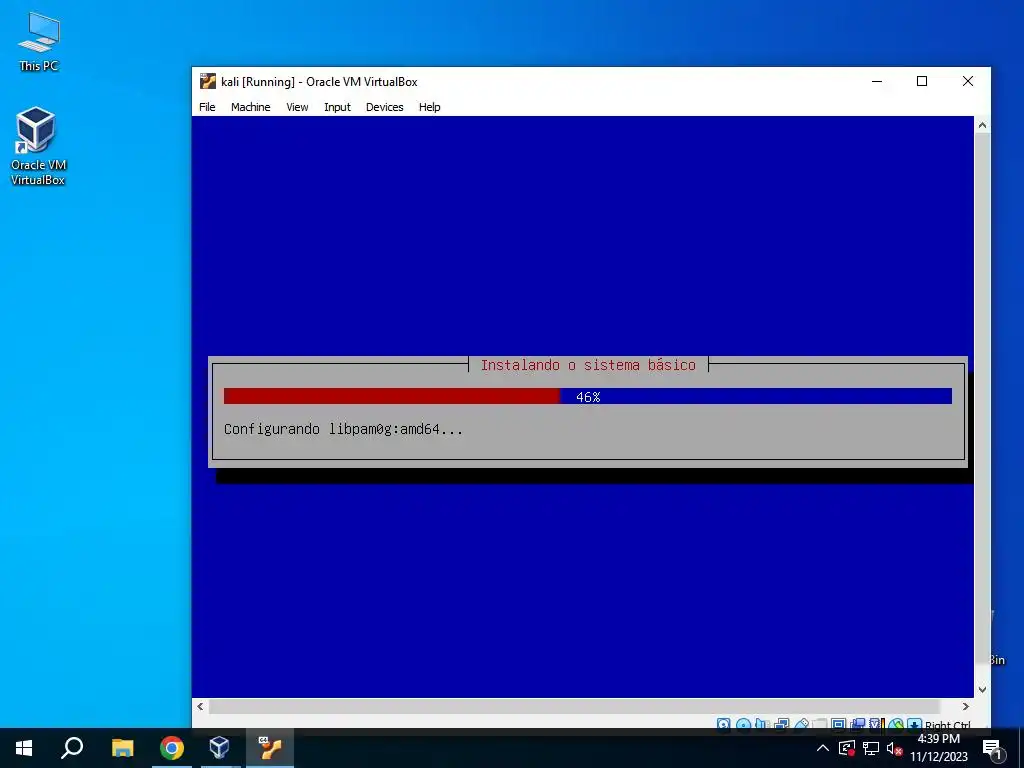Click Right Ctrl host key label

pos(948,724)
